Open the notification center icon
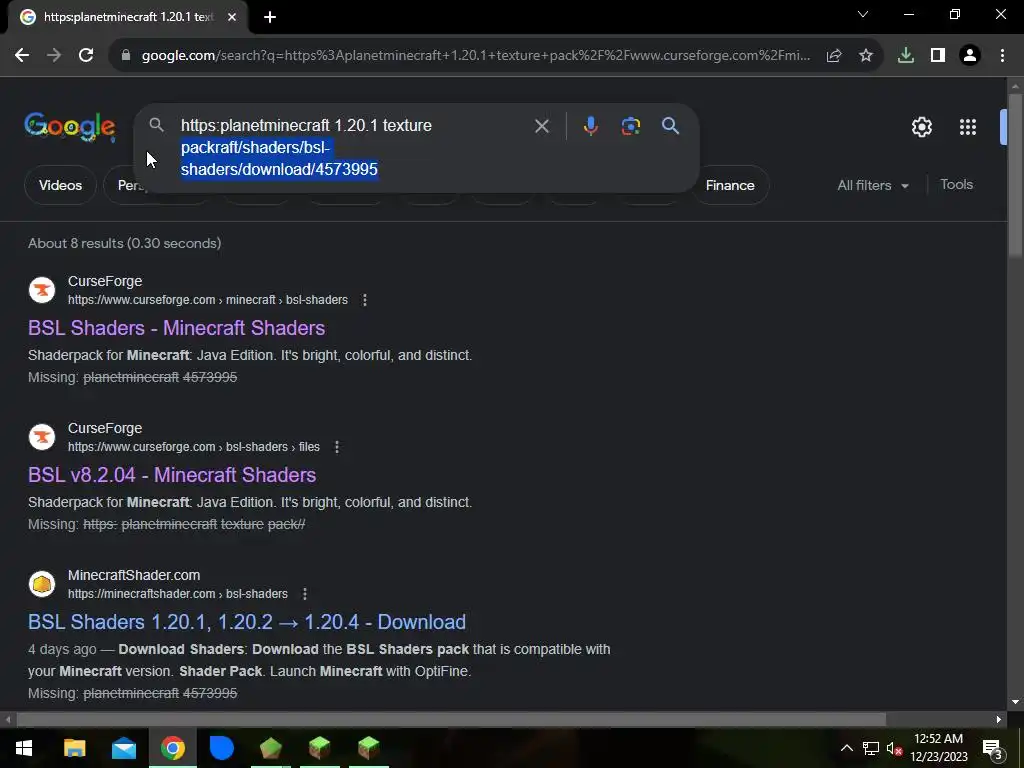This screenshot has width=1024, height=768. [992, 749]
